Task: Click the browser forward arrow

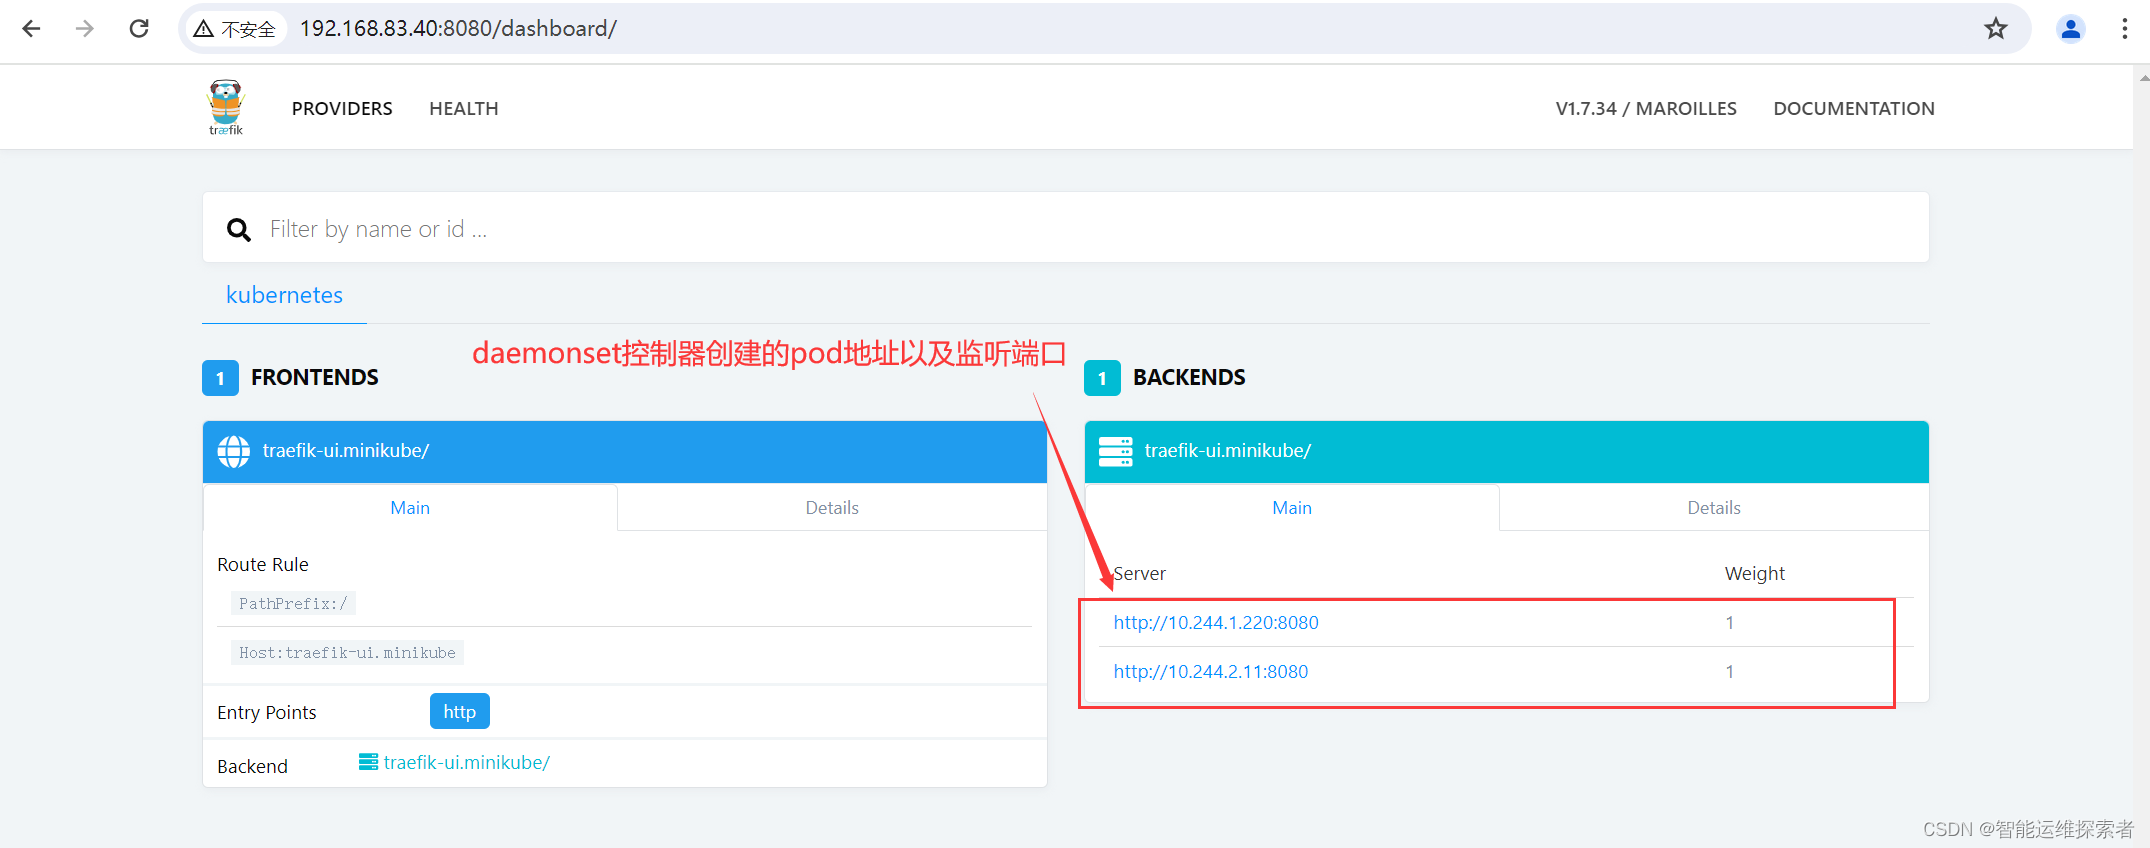Action: 85,29
